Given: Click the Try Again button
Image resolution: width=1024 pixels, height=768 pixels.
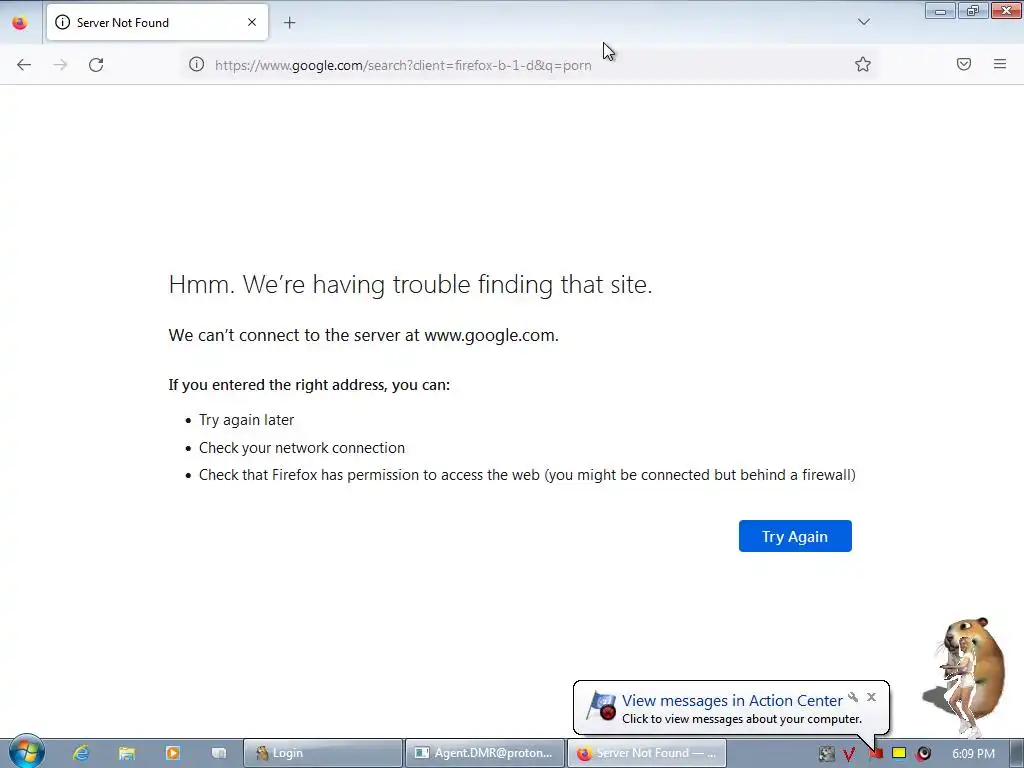Looking at the screenshot, I should click(795, 536).
